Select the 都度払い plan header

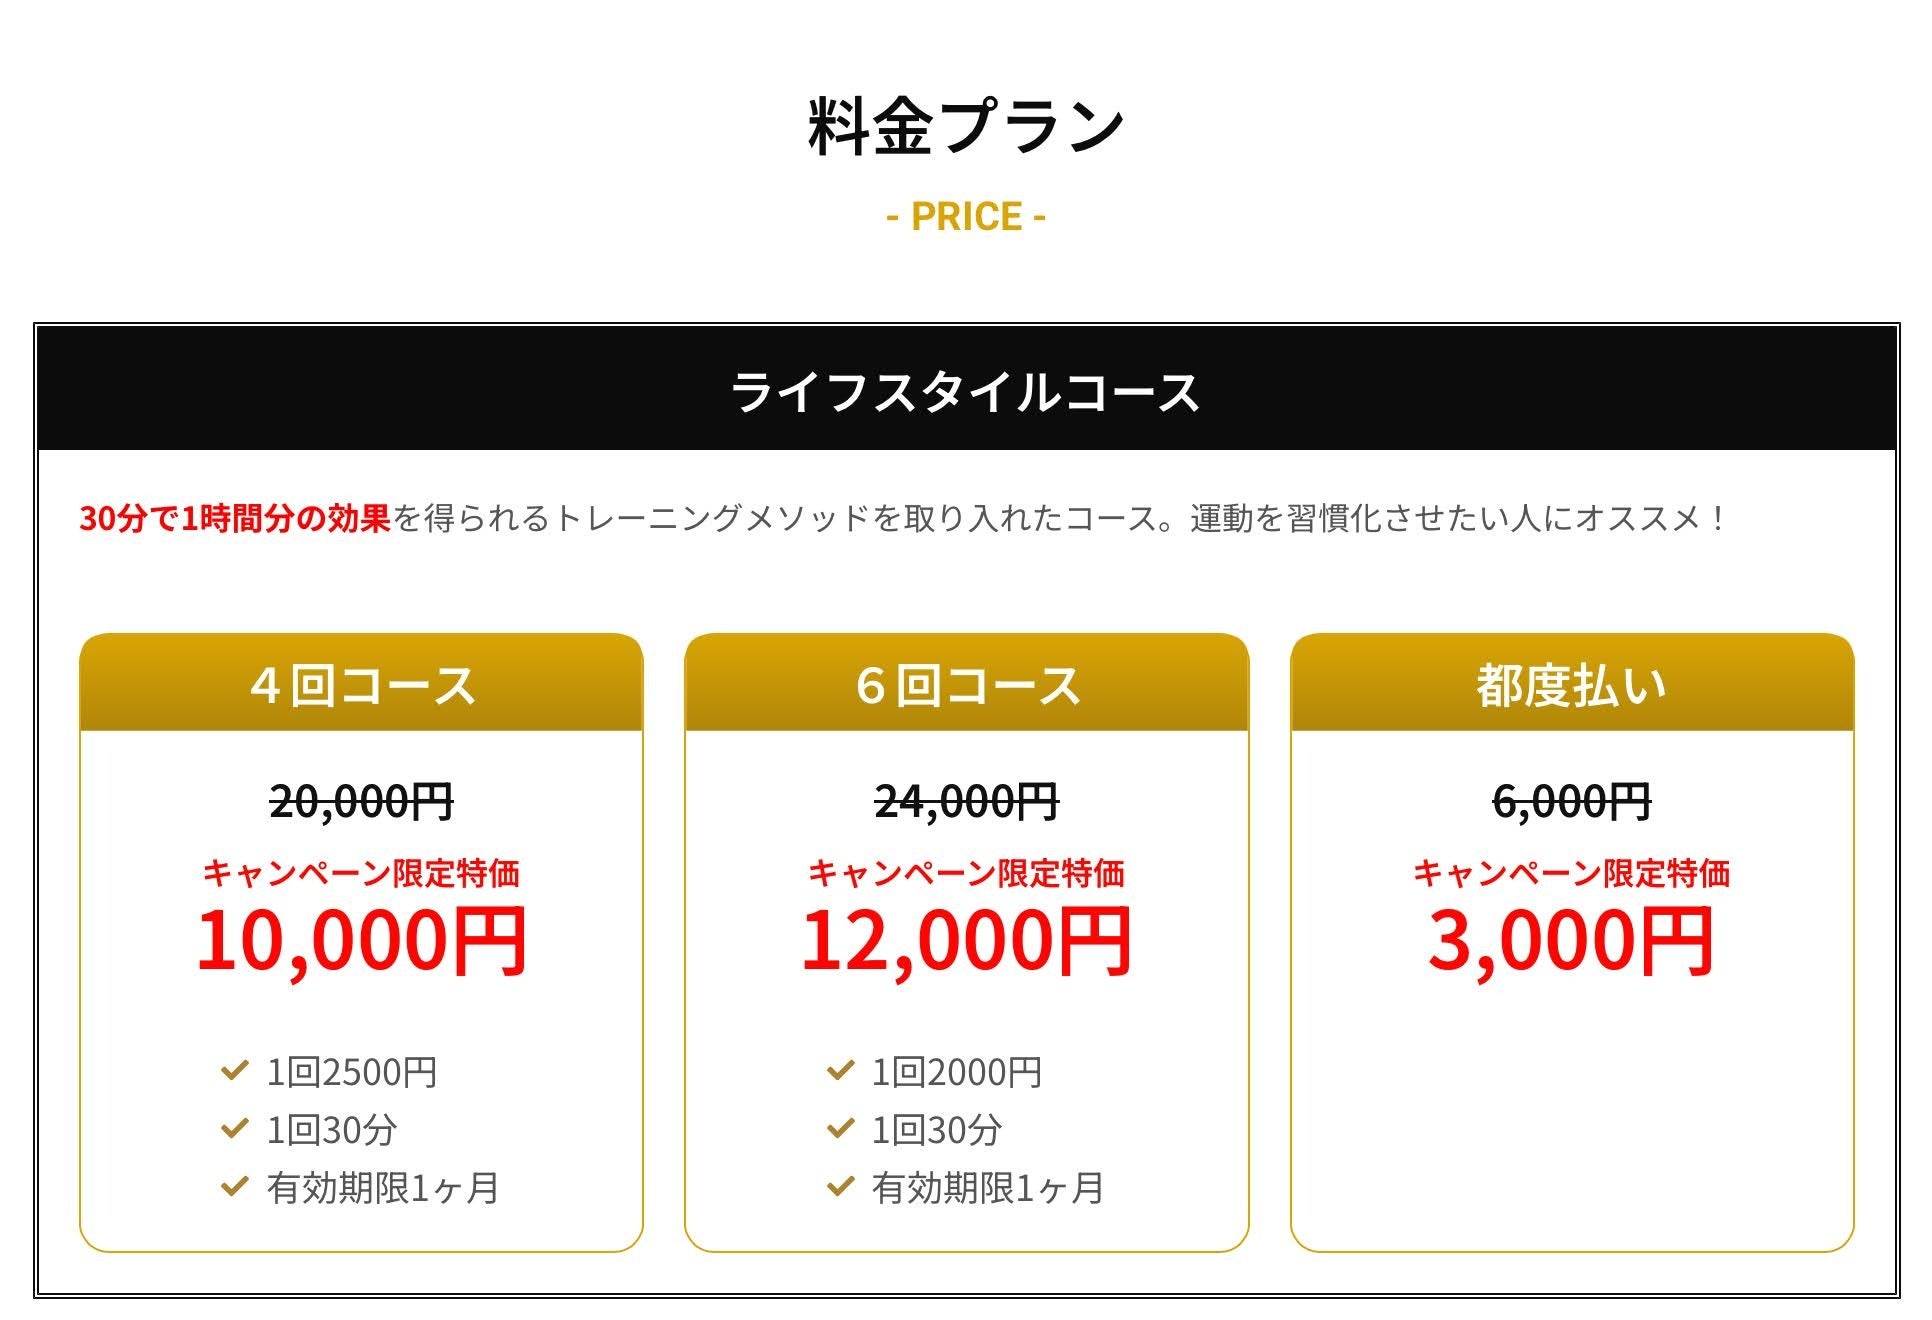(1572, 685)
